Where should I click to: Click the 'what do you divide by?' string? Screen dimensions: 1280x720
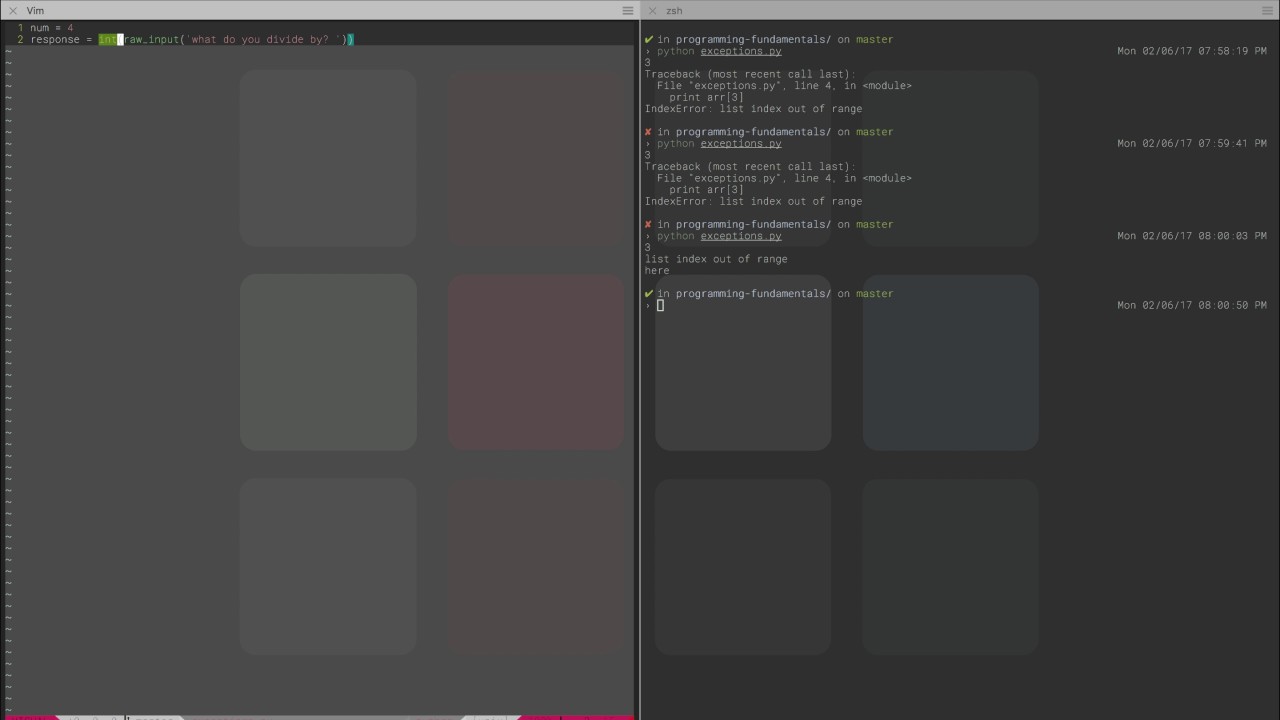click(263, 40)
